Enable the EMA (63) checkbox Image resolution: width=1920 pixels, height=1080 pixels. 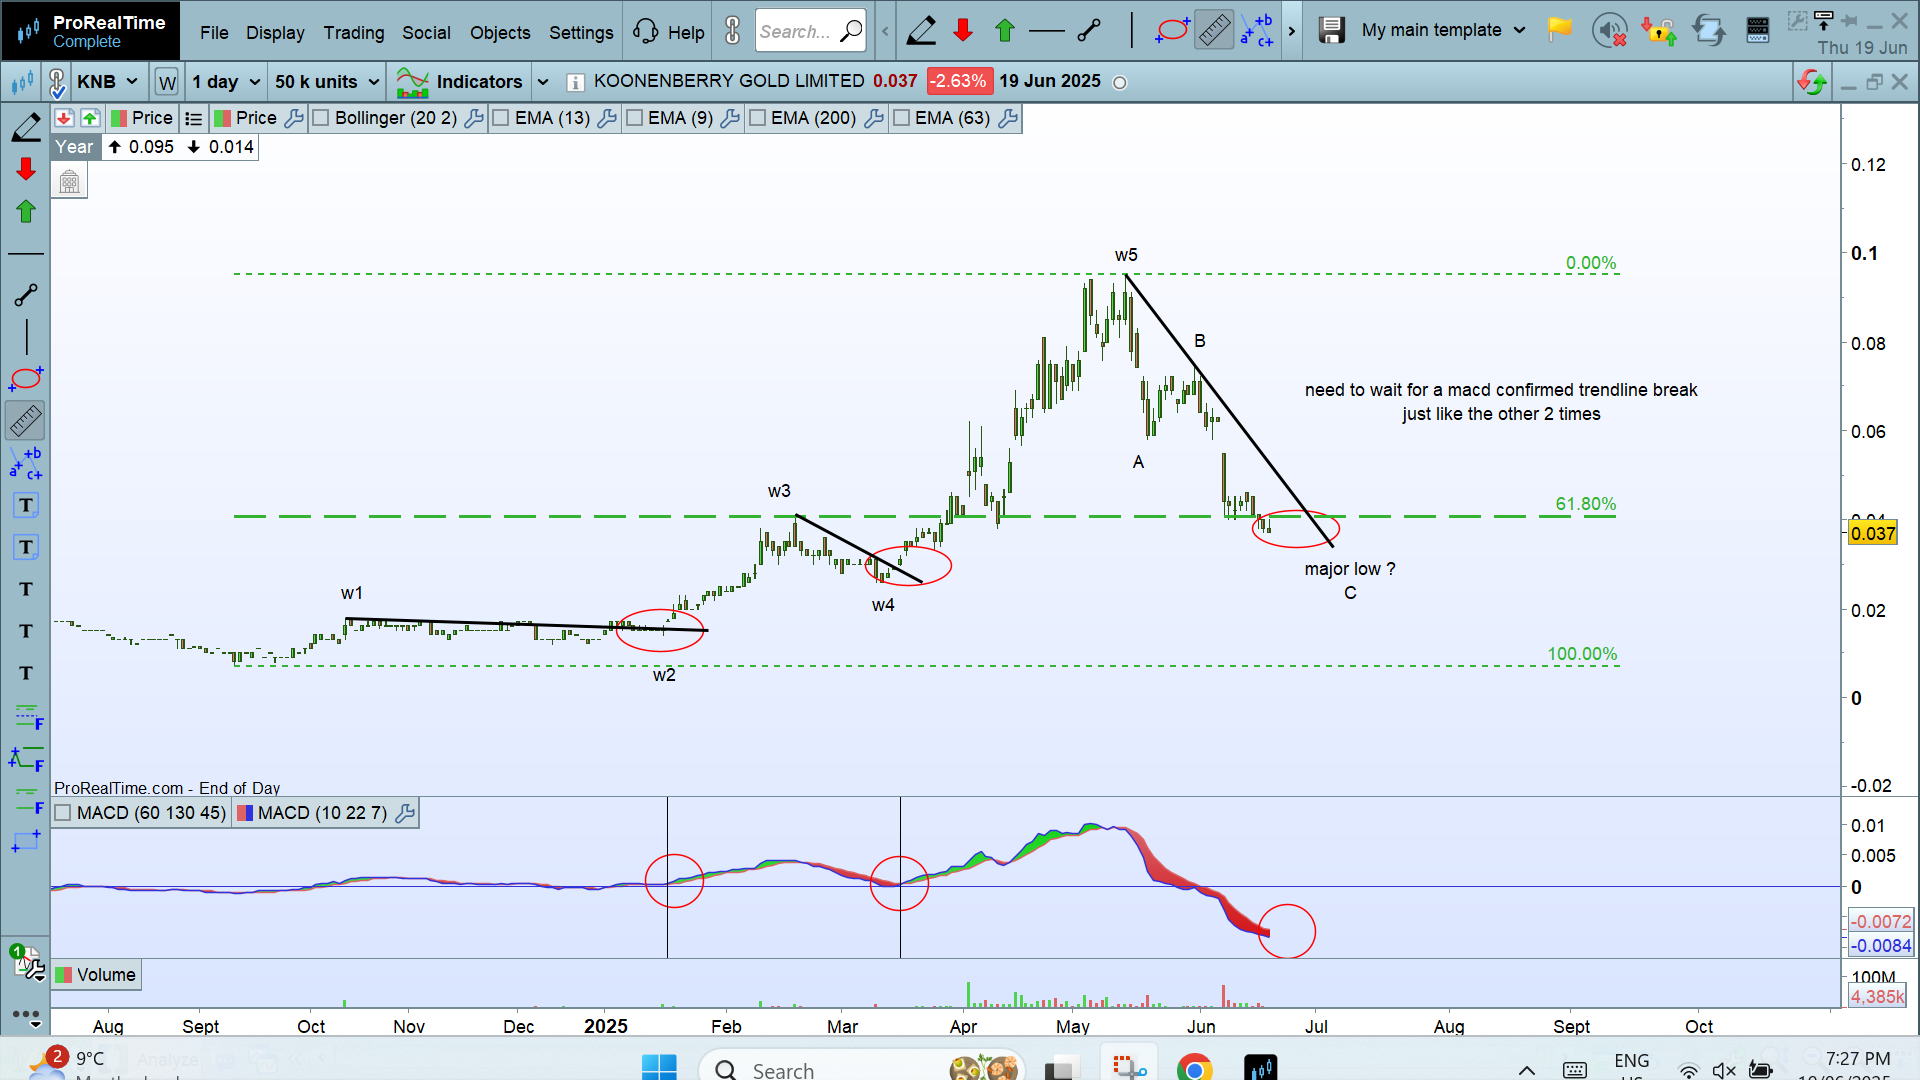[901, 118]
